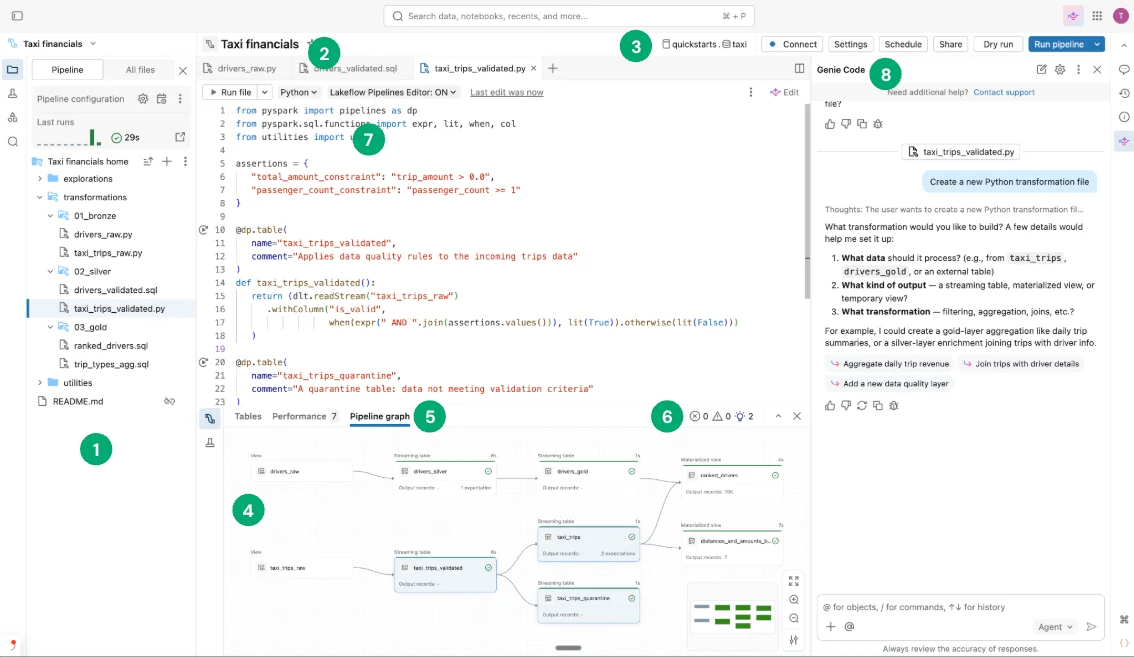Open the test flask icon beside bottom panel
The height and width of the screenshot is (657, 1134).
click(210, 442)
